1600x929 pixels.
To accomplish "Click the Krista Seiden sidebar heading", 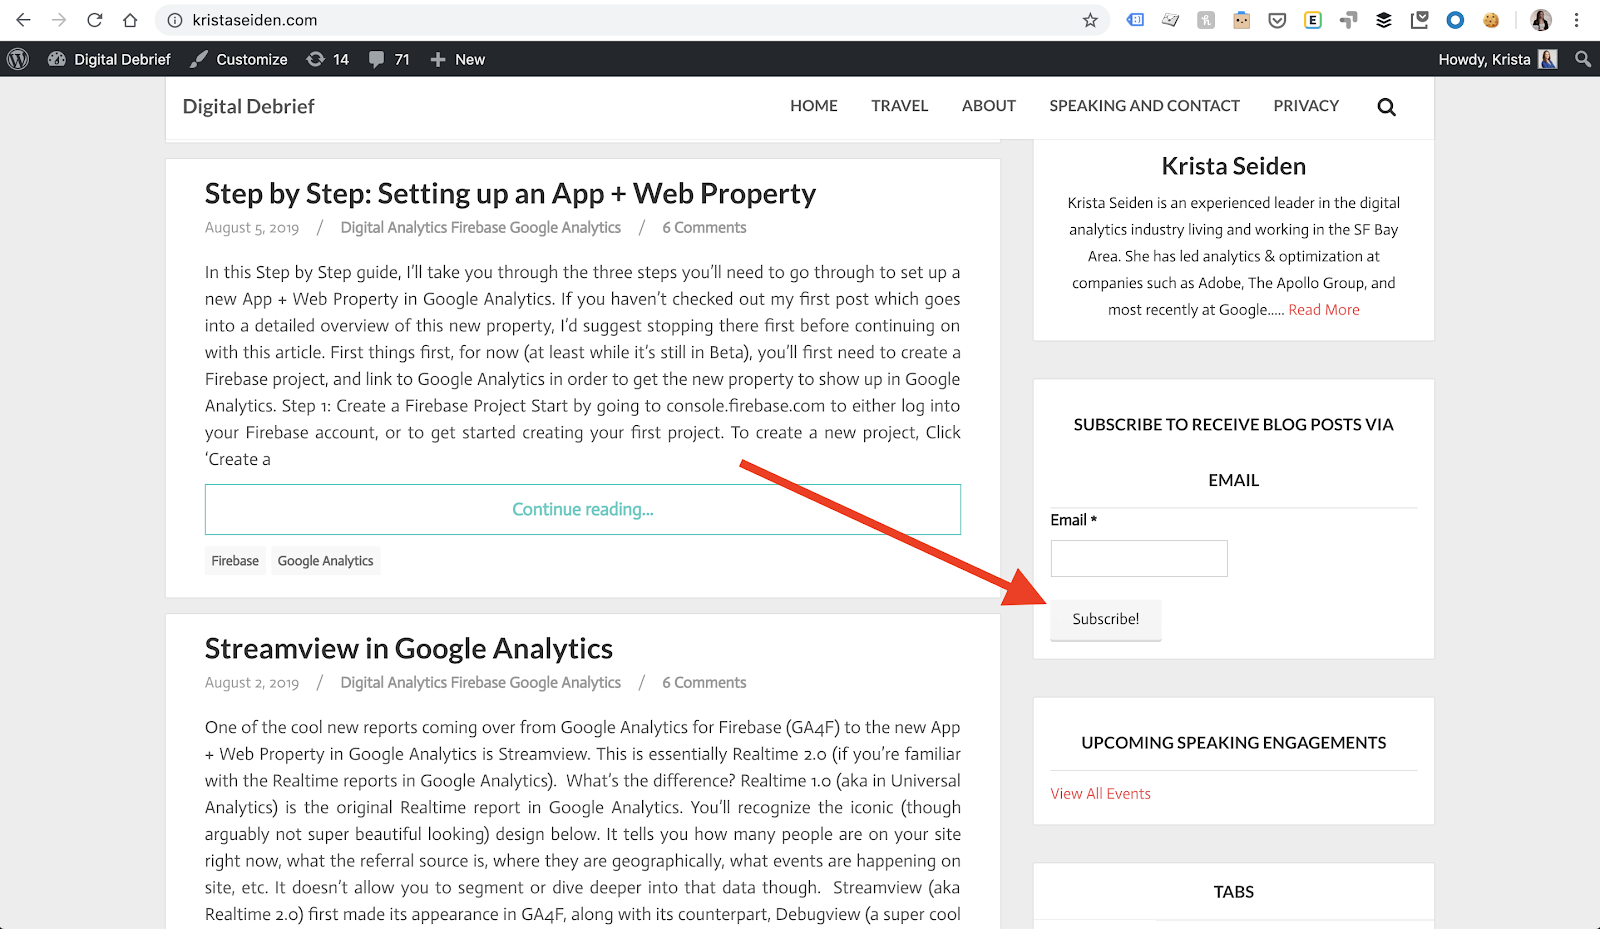I will coord(1234,166).
